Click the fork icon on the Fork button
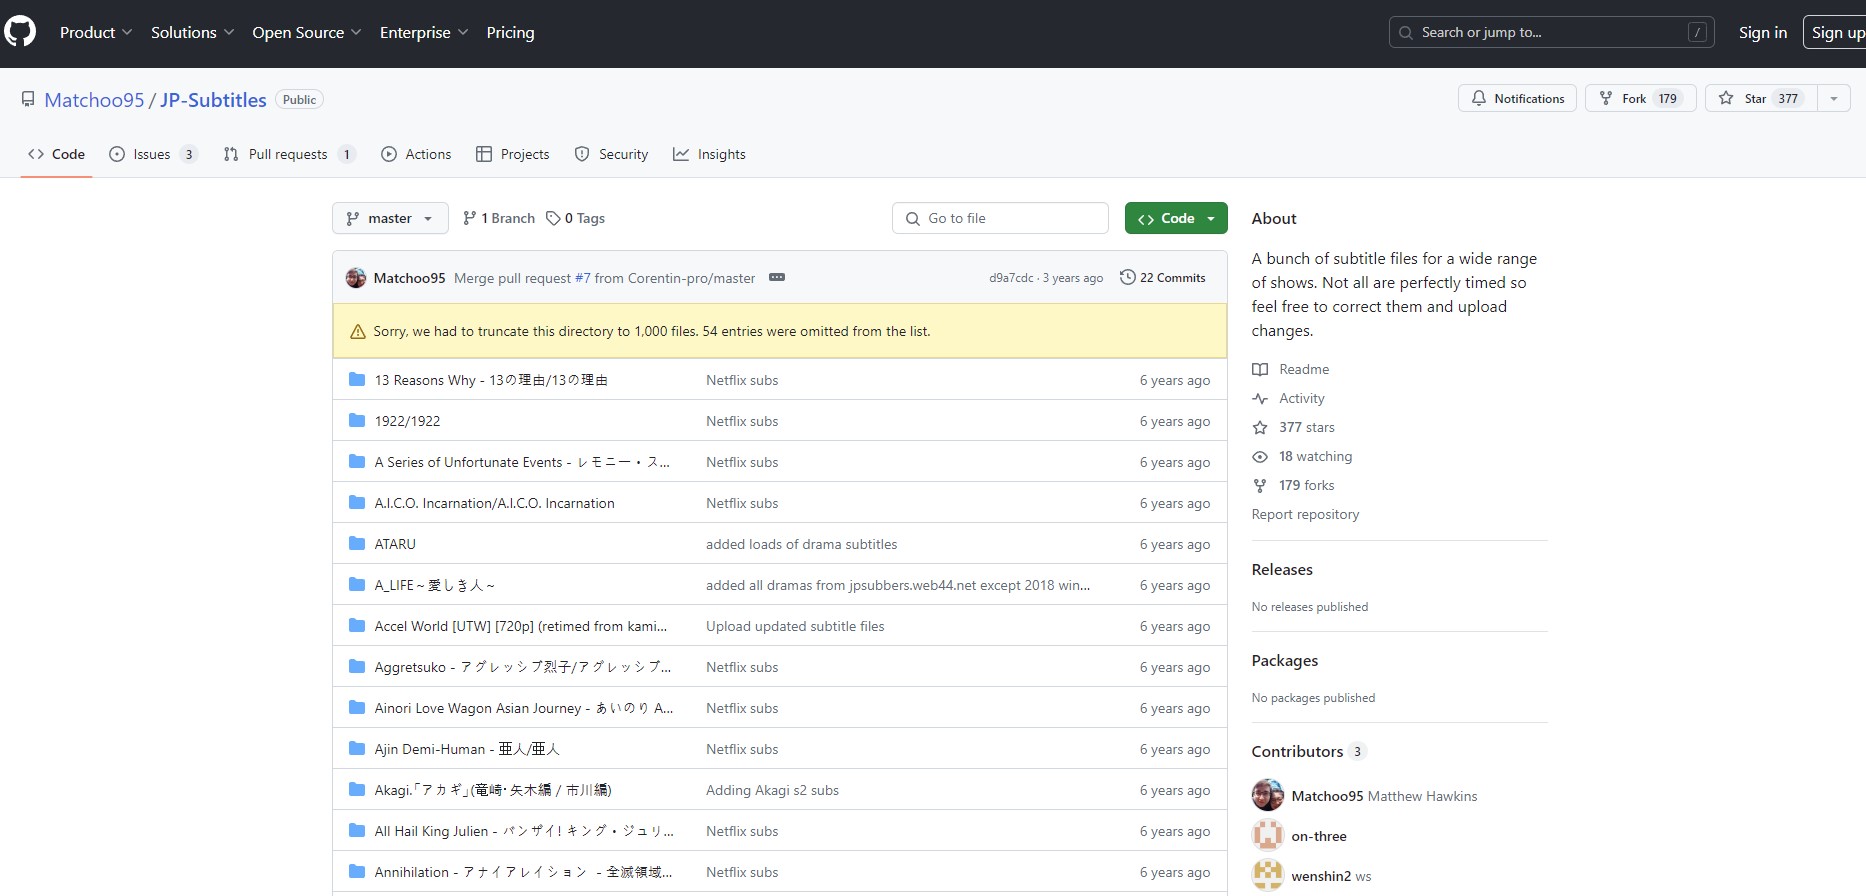1866x896 pixels. 1606,98
